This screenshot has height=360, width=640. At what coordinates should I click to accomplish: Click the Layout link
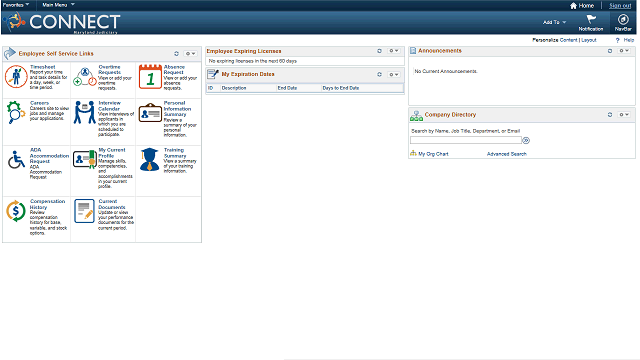point(589,40)
